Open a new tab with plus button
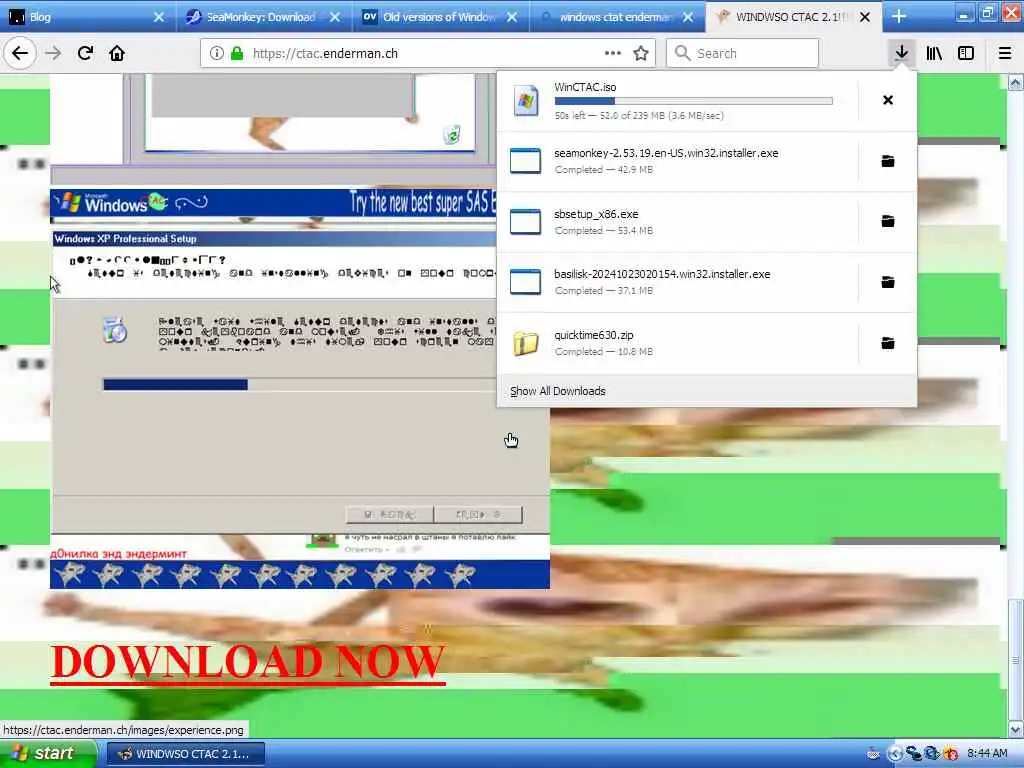This screenshot has height=768, width=1024. click(899, 17)
